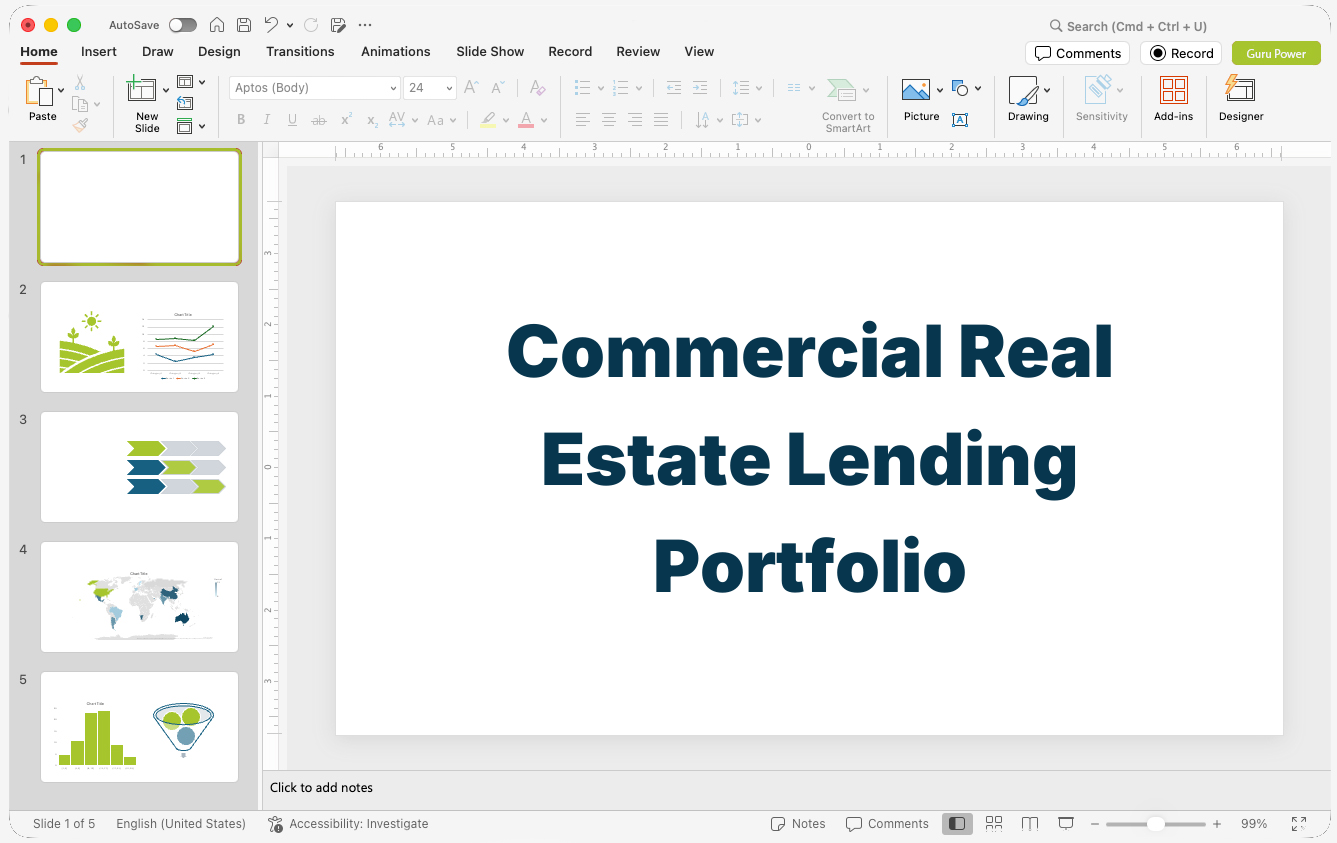Click the Clear Formatting eraser icon
The image size is (1337, 843).
coord(537,88)
